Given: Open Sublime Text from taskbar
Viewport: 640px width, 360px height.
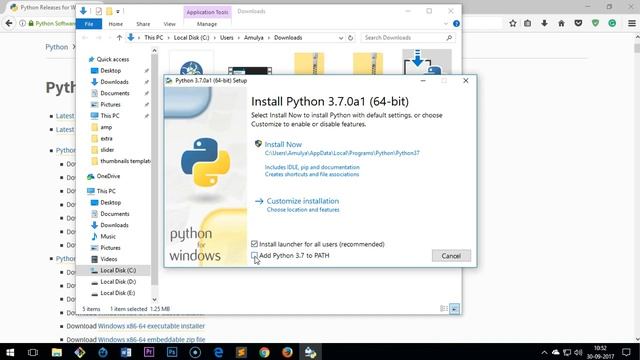Looking at the screenshot, I should pyautogui.click(x=241, y=352).
